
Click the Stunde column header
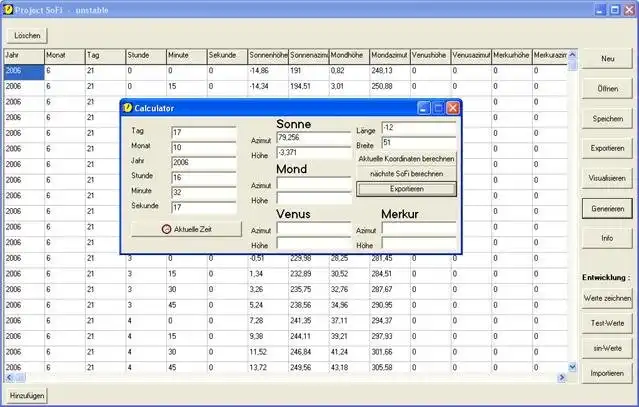point(146,56)
